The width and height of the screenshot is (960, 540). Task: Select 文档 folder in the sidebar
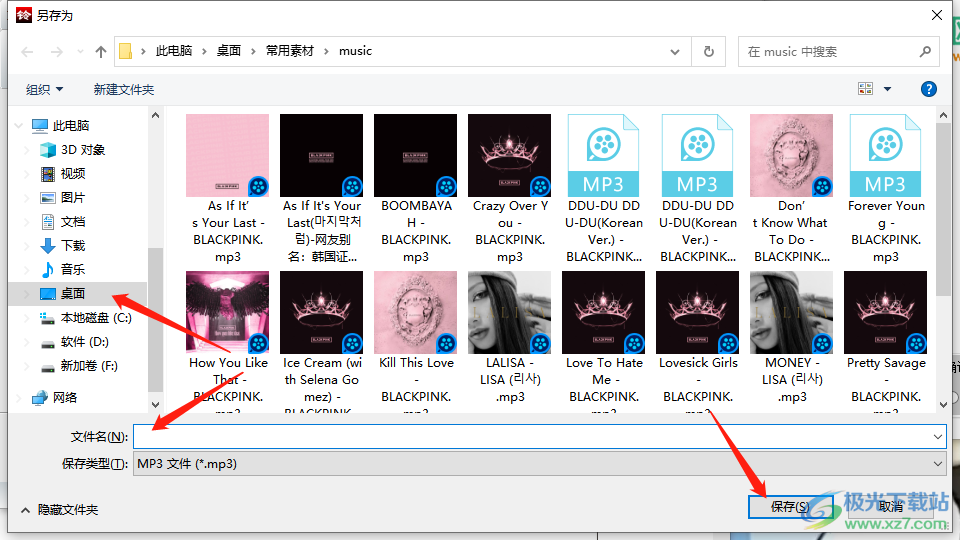click(x=64, y=222)
